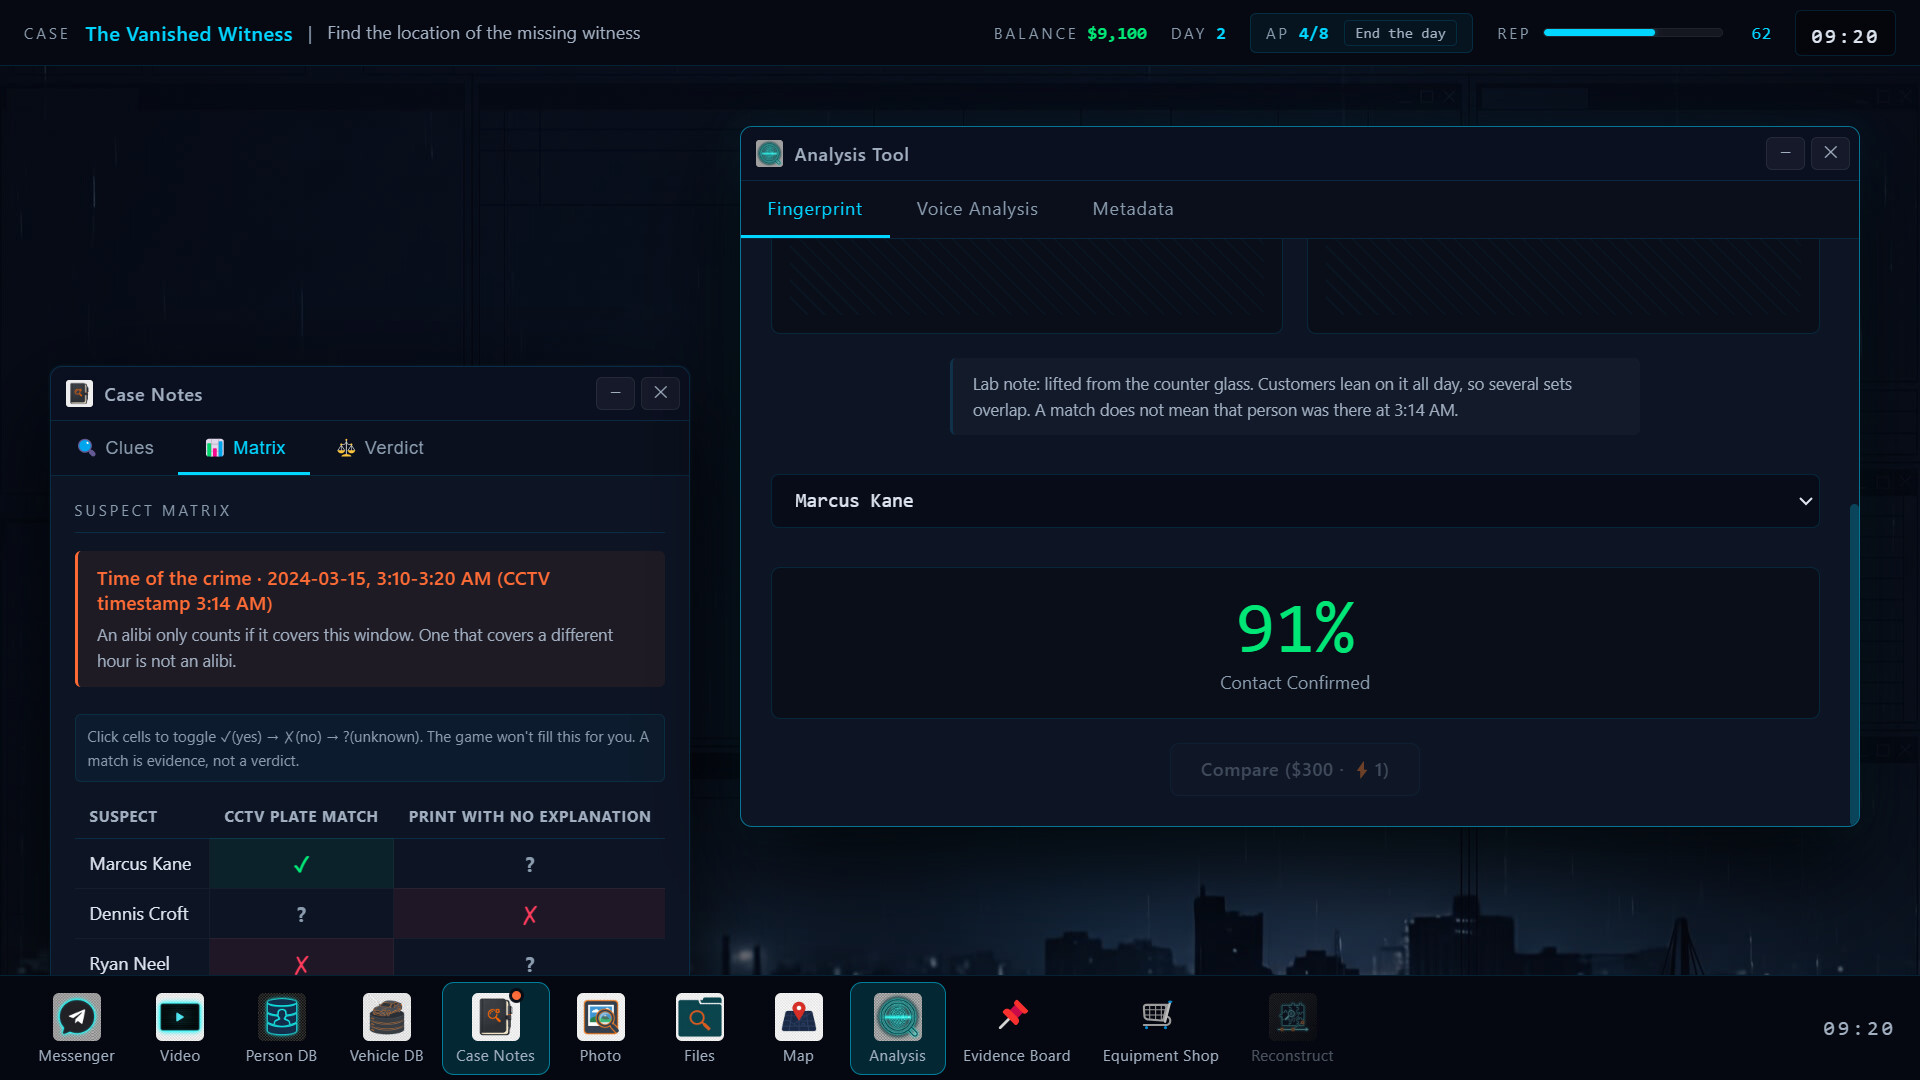1920x1080 pixels.
Task: Open the Files search icon
Action: coord(700,1028)
